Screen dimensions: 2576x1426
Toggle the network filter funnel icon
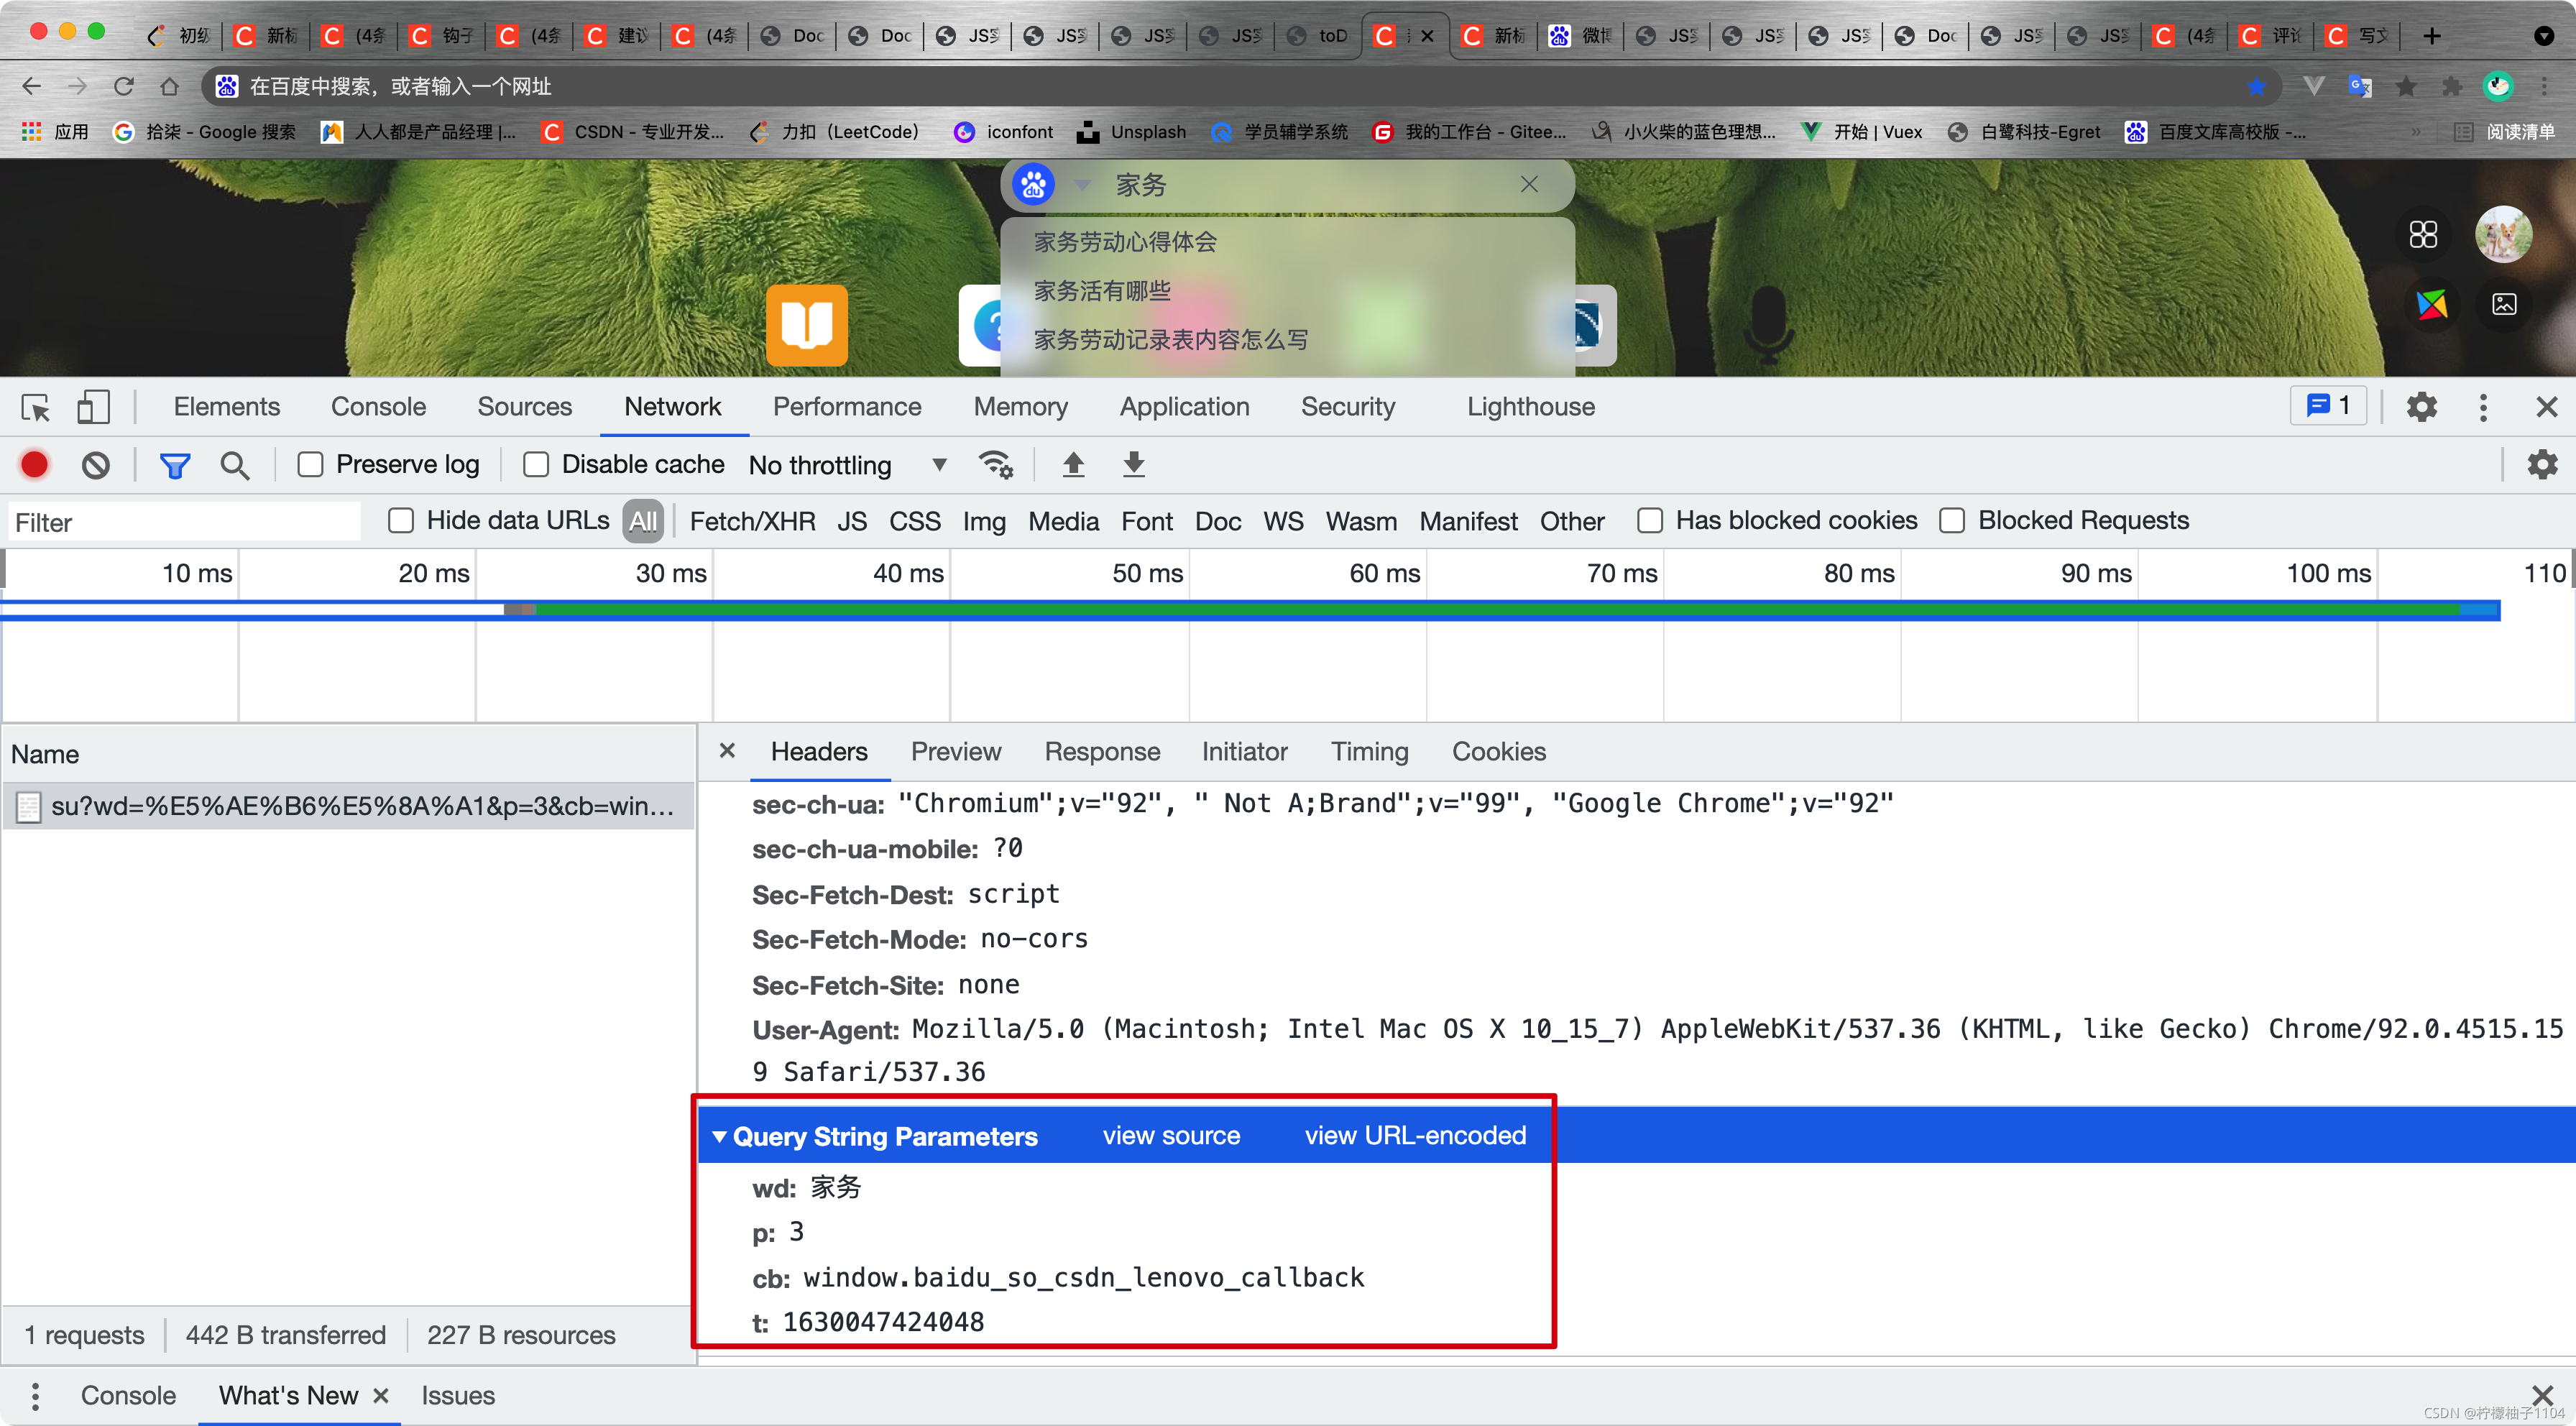[175, 465]
